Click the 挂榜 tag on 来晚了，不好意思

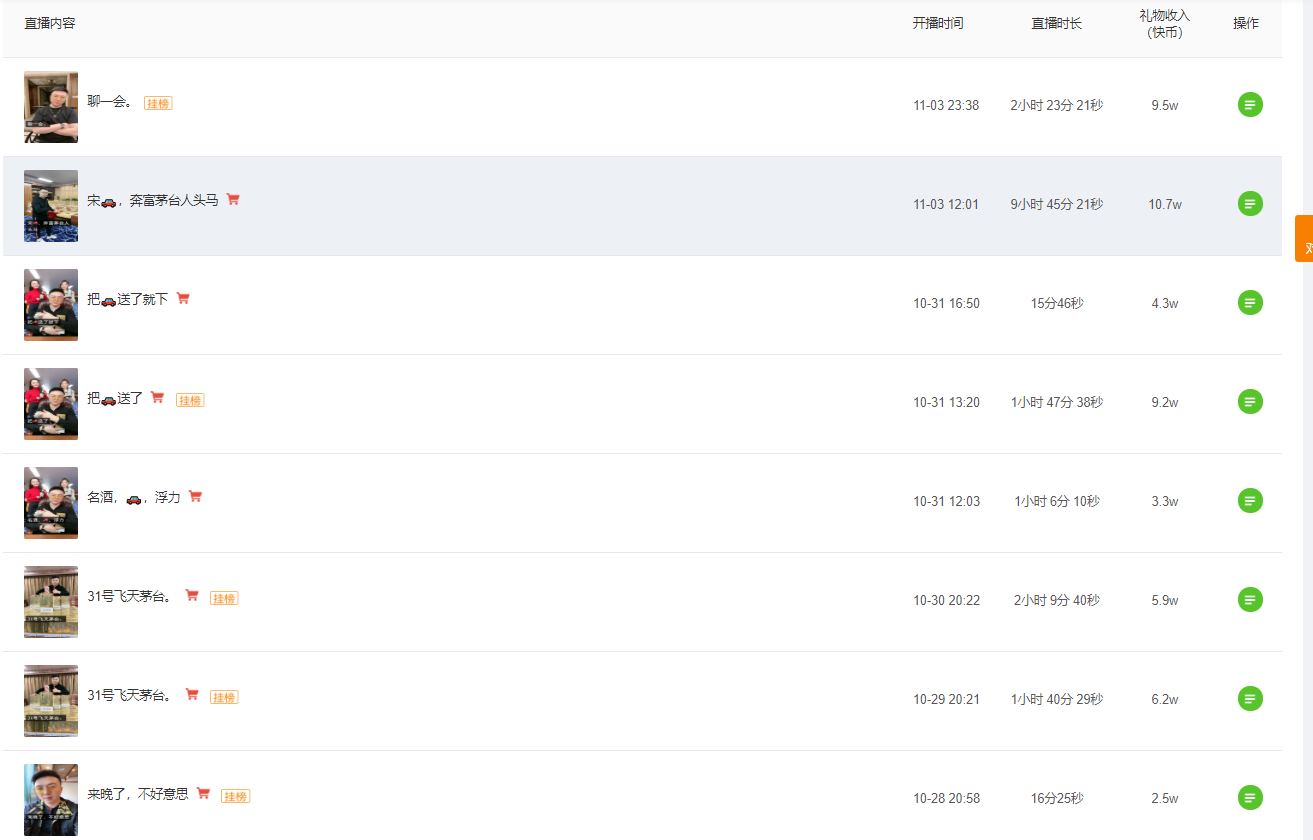235,796
